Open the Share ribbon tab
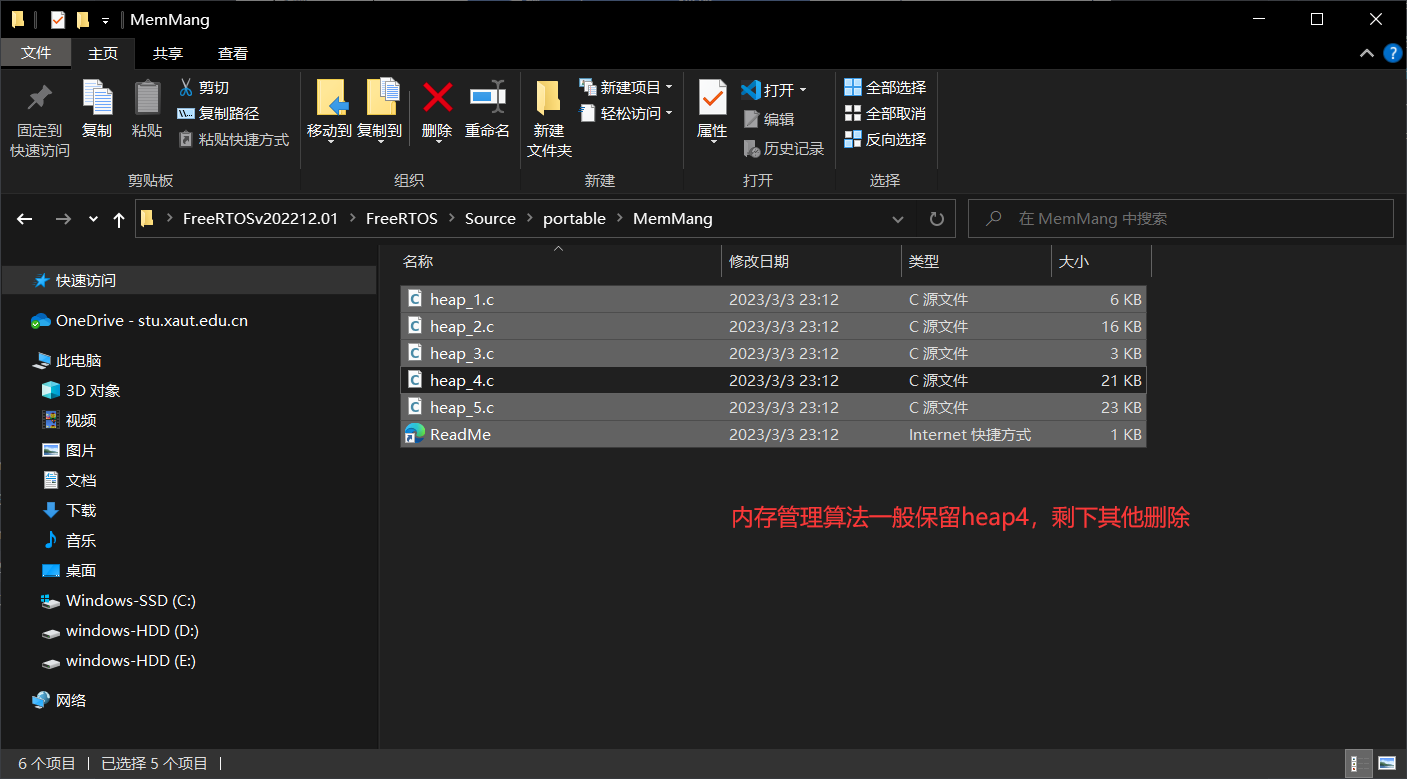This screenshot has height=779, width=1407. tap(167, 54)
